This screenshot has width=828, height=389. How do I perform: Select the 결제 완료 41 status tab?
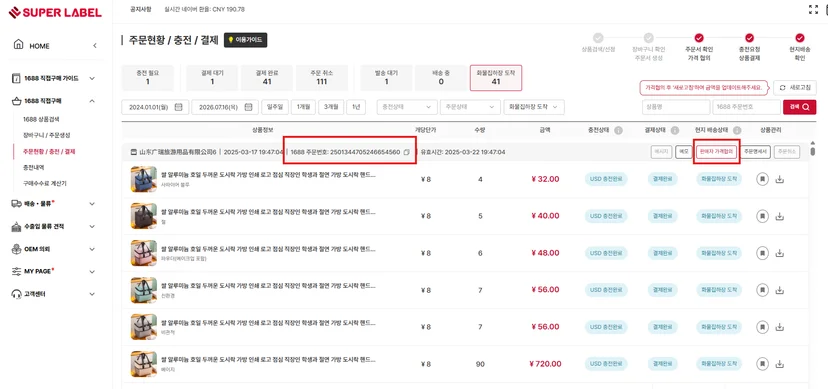pos(267,78)
